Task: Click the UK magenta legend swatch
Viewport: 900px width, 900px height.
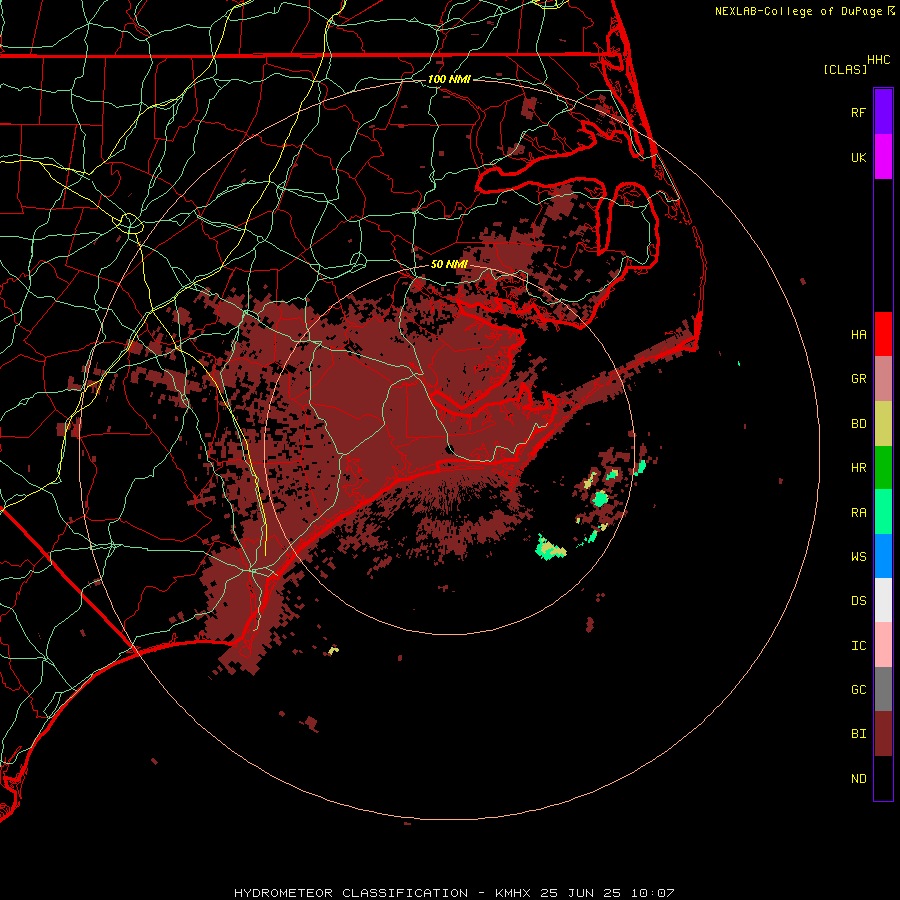Action: click(883, 157)
